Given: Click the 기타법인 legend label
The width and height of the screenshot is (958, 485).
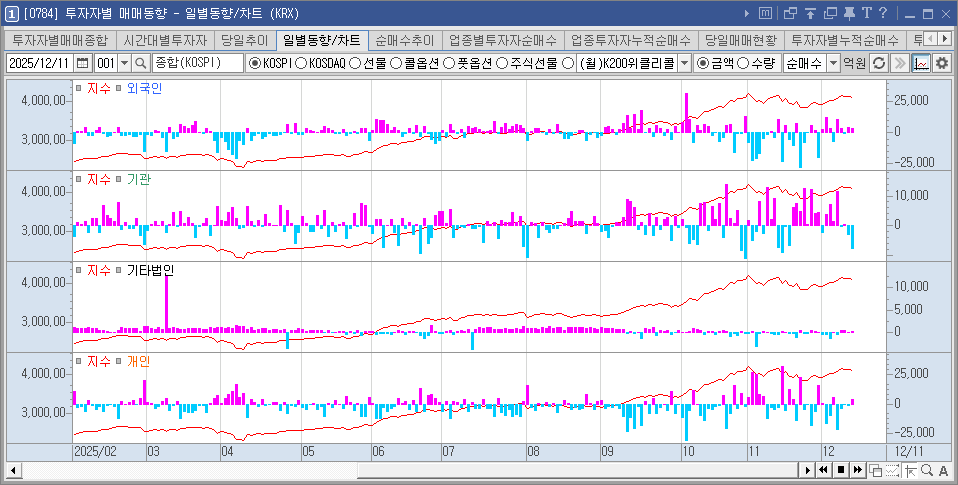Looking at the screenshot, I should [x=150, y=270].
